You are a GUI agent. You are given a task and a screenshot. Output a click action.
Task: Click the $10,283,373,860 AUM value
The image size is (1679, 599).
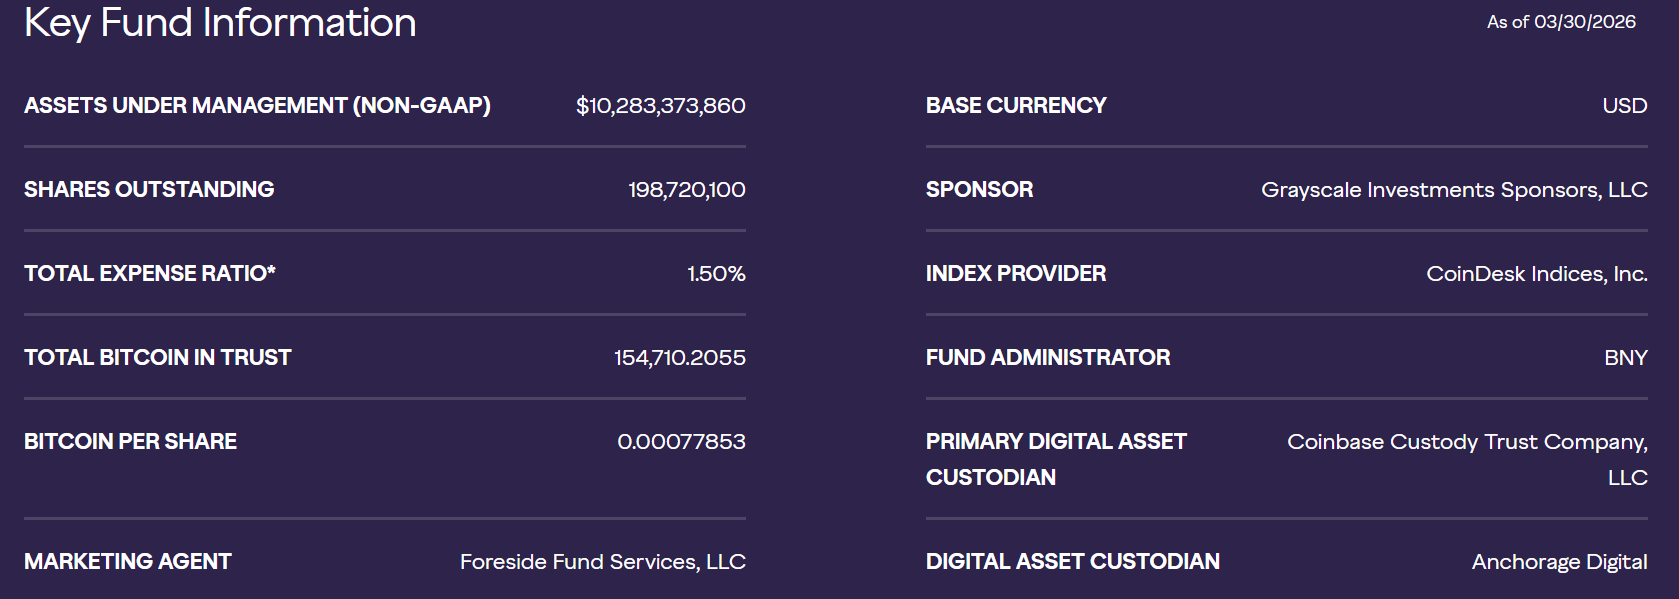click(x=660, y=106)
